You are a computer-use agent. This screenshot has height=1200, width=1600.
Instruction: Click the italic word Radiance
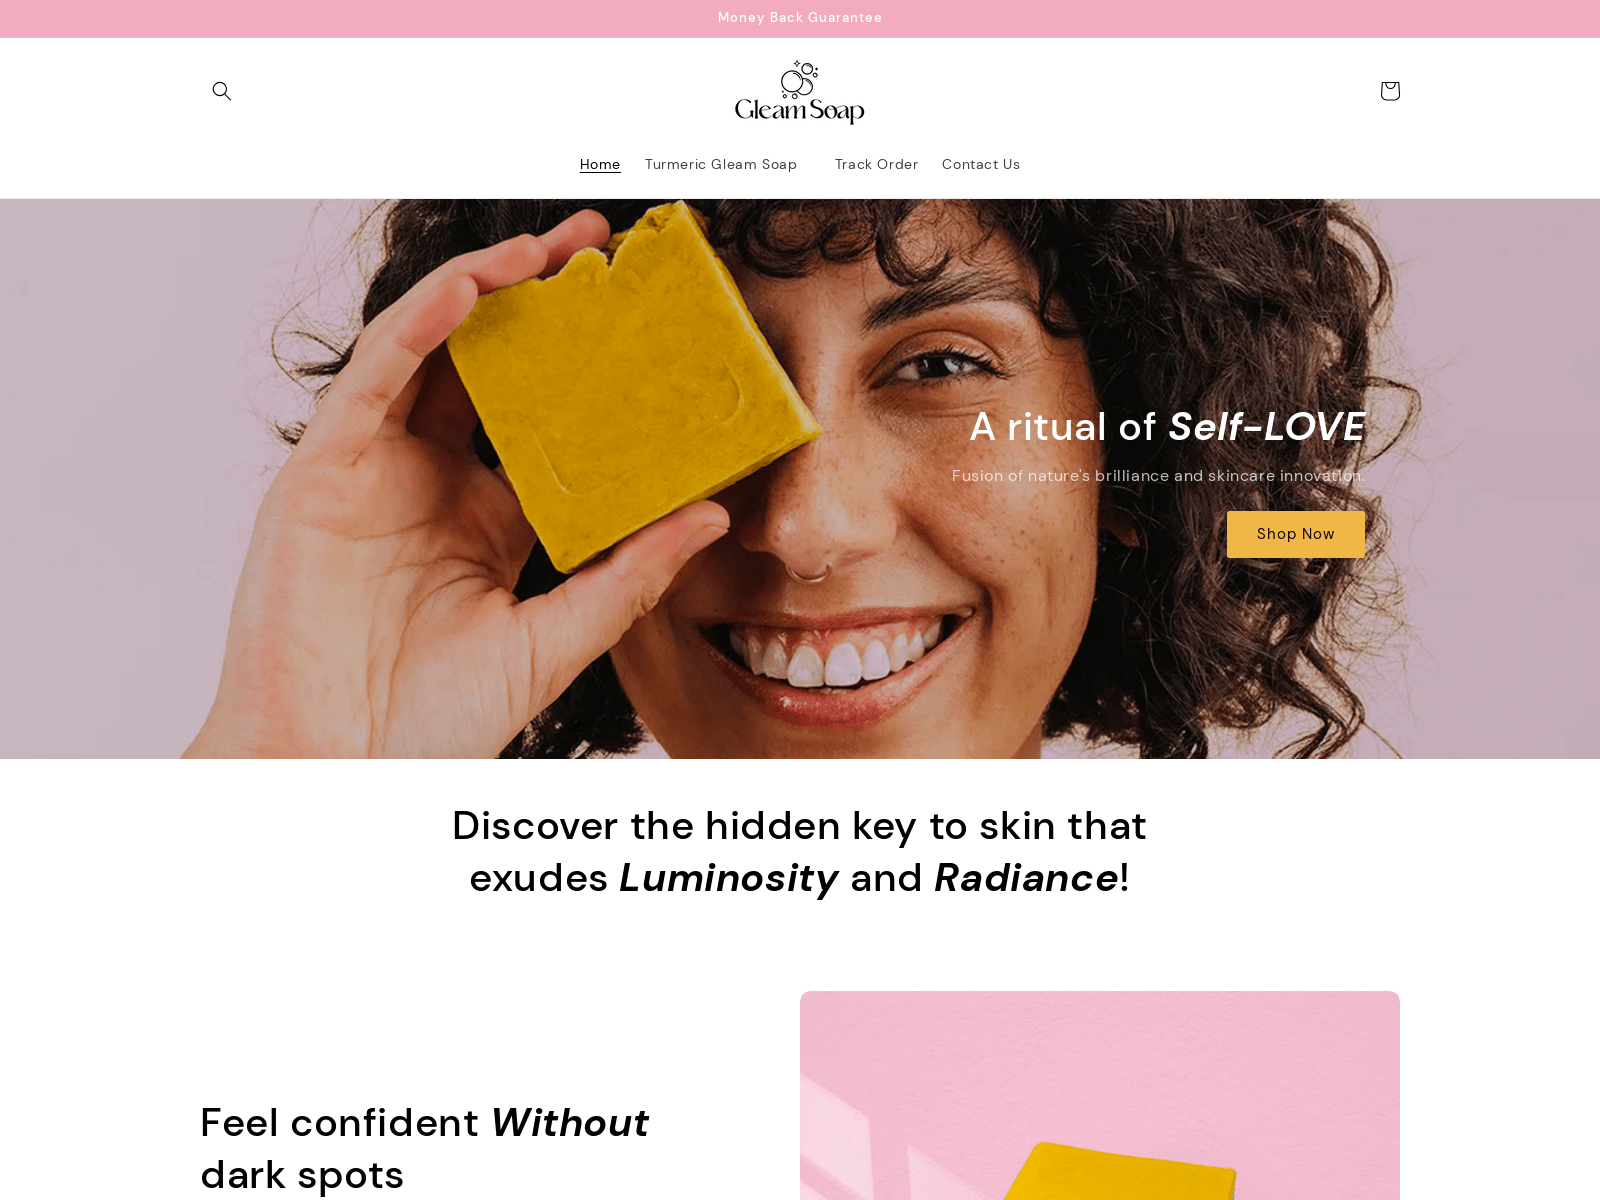[1026, 878]
